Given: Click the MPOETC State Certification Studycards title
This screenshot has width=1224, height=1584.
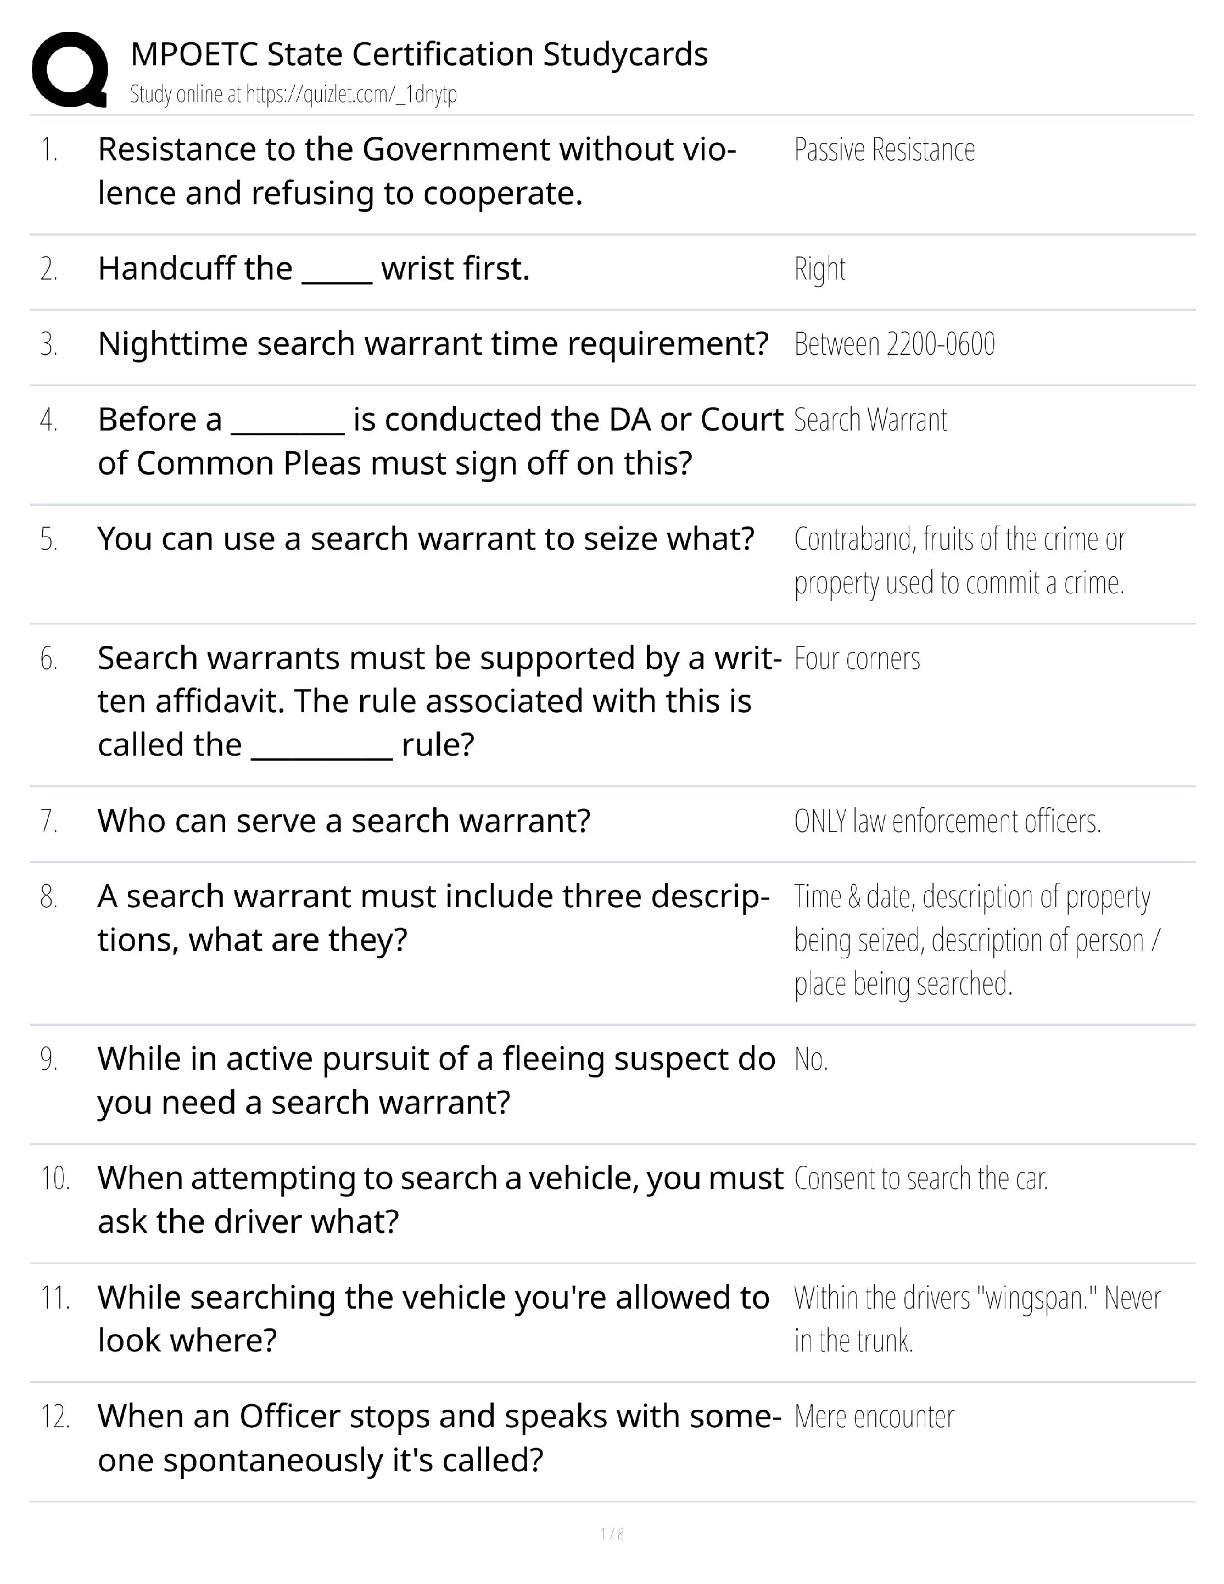Looking at the screenshot, I should [x=419, y=54].
